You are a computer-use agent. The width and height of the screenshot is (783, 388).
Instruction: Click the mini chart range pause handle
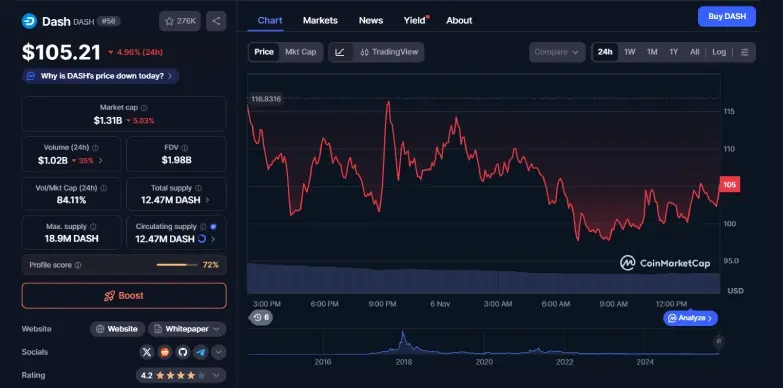(x=719, y=342)
